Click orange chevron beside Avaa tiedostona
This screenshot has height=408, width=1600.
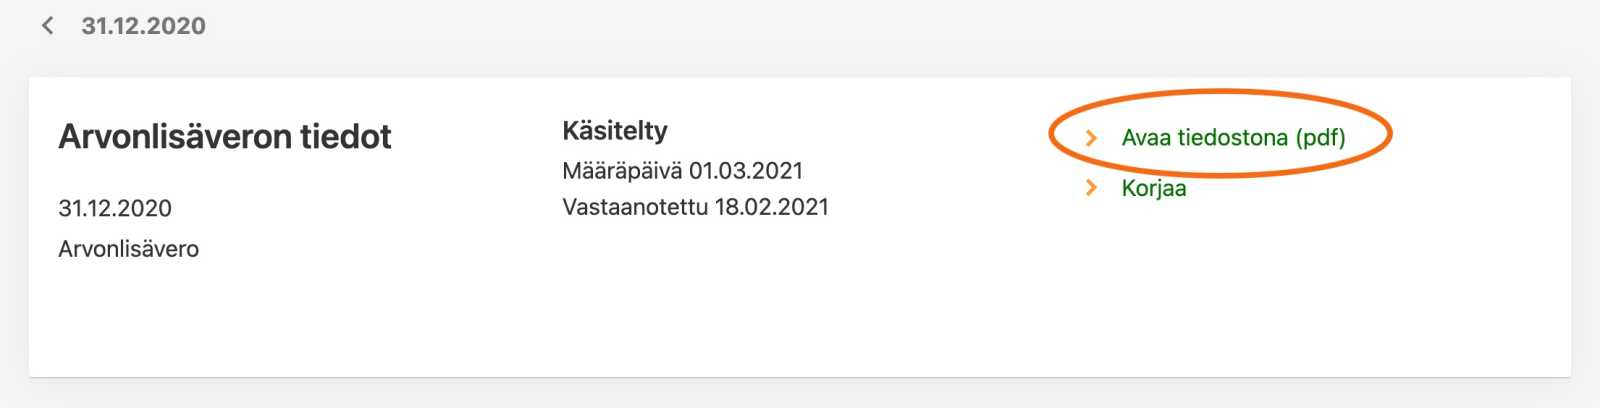tap(1091, 138)
